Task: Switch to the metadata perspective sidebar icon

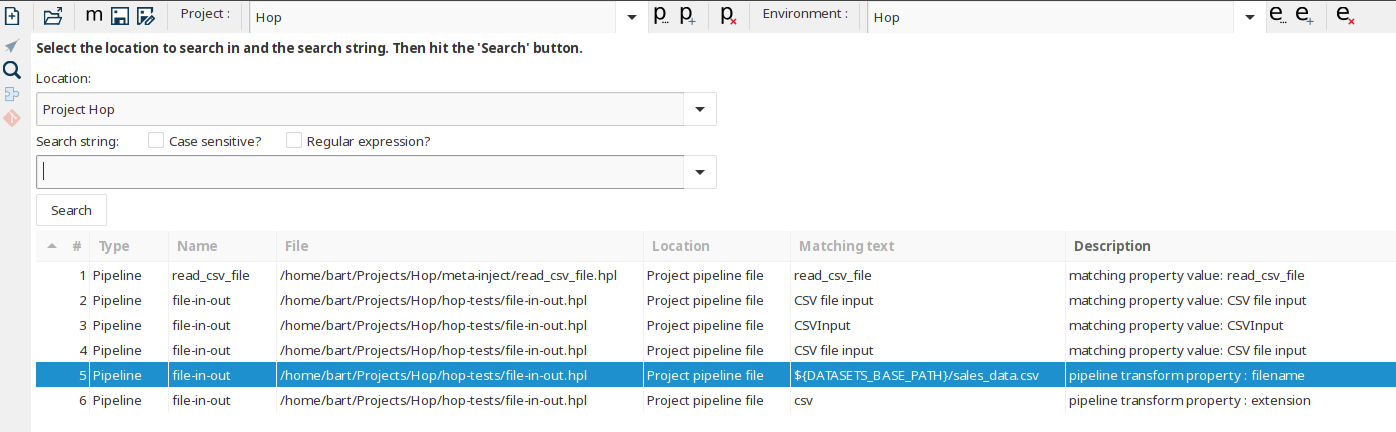Action: 12,94
